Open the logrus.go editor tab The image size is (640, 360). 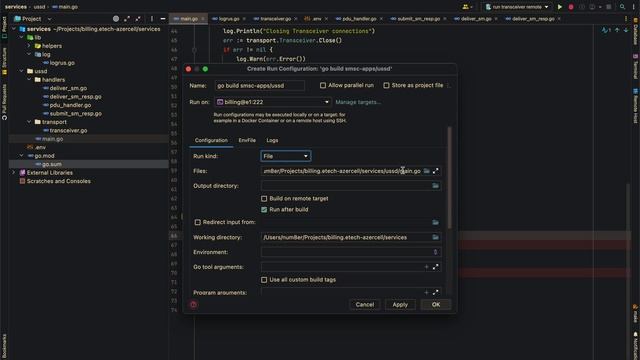point(229,19)
